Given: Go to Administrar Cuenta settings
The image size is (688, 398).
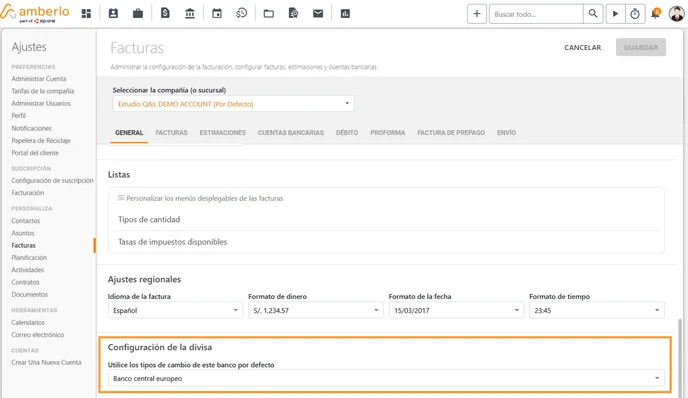Looking at the screenshot, I should (39, 79).
